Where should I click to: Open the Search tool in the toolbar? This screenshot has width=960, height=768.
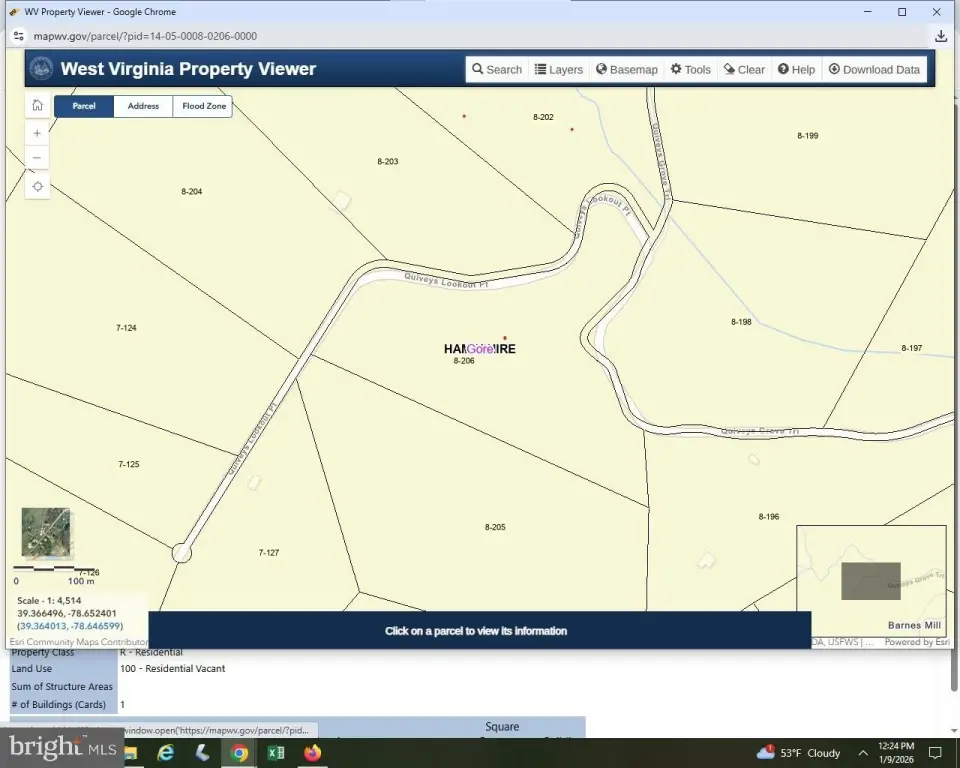coord(497,70)
